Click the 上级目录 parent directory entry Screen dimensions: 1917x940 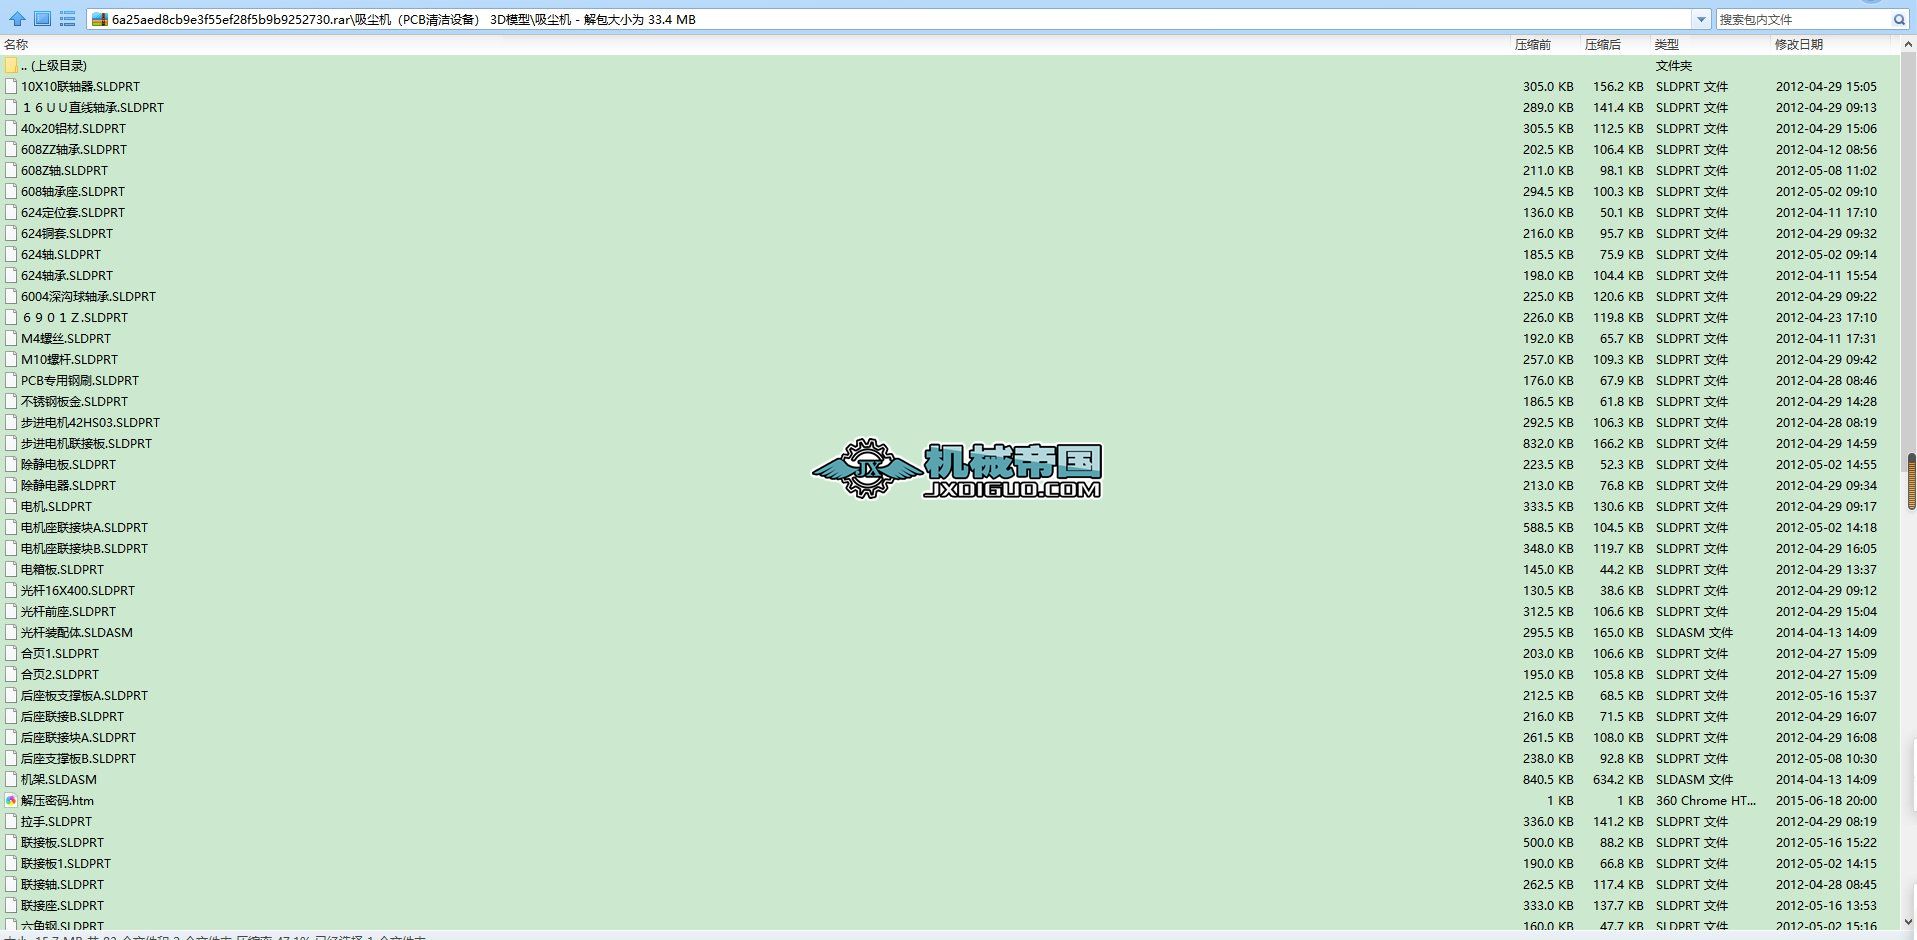coord(54,65)
